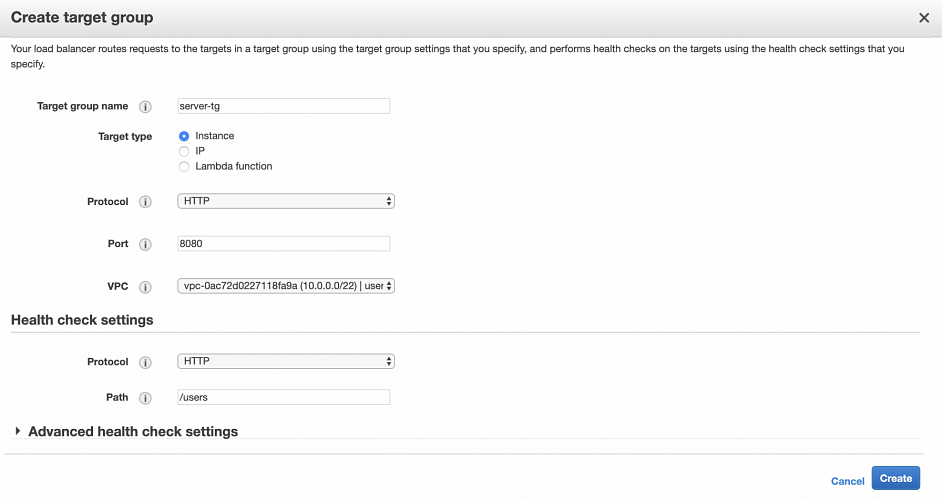
Task: Select the Instance target type
Action: pyautogui.click(x=184, y=136)
